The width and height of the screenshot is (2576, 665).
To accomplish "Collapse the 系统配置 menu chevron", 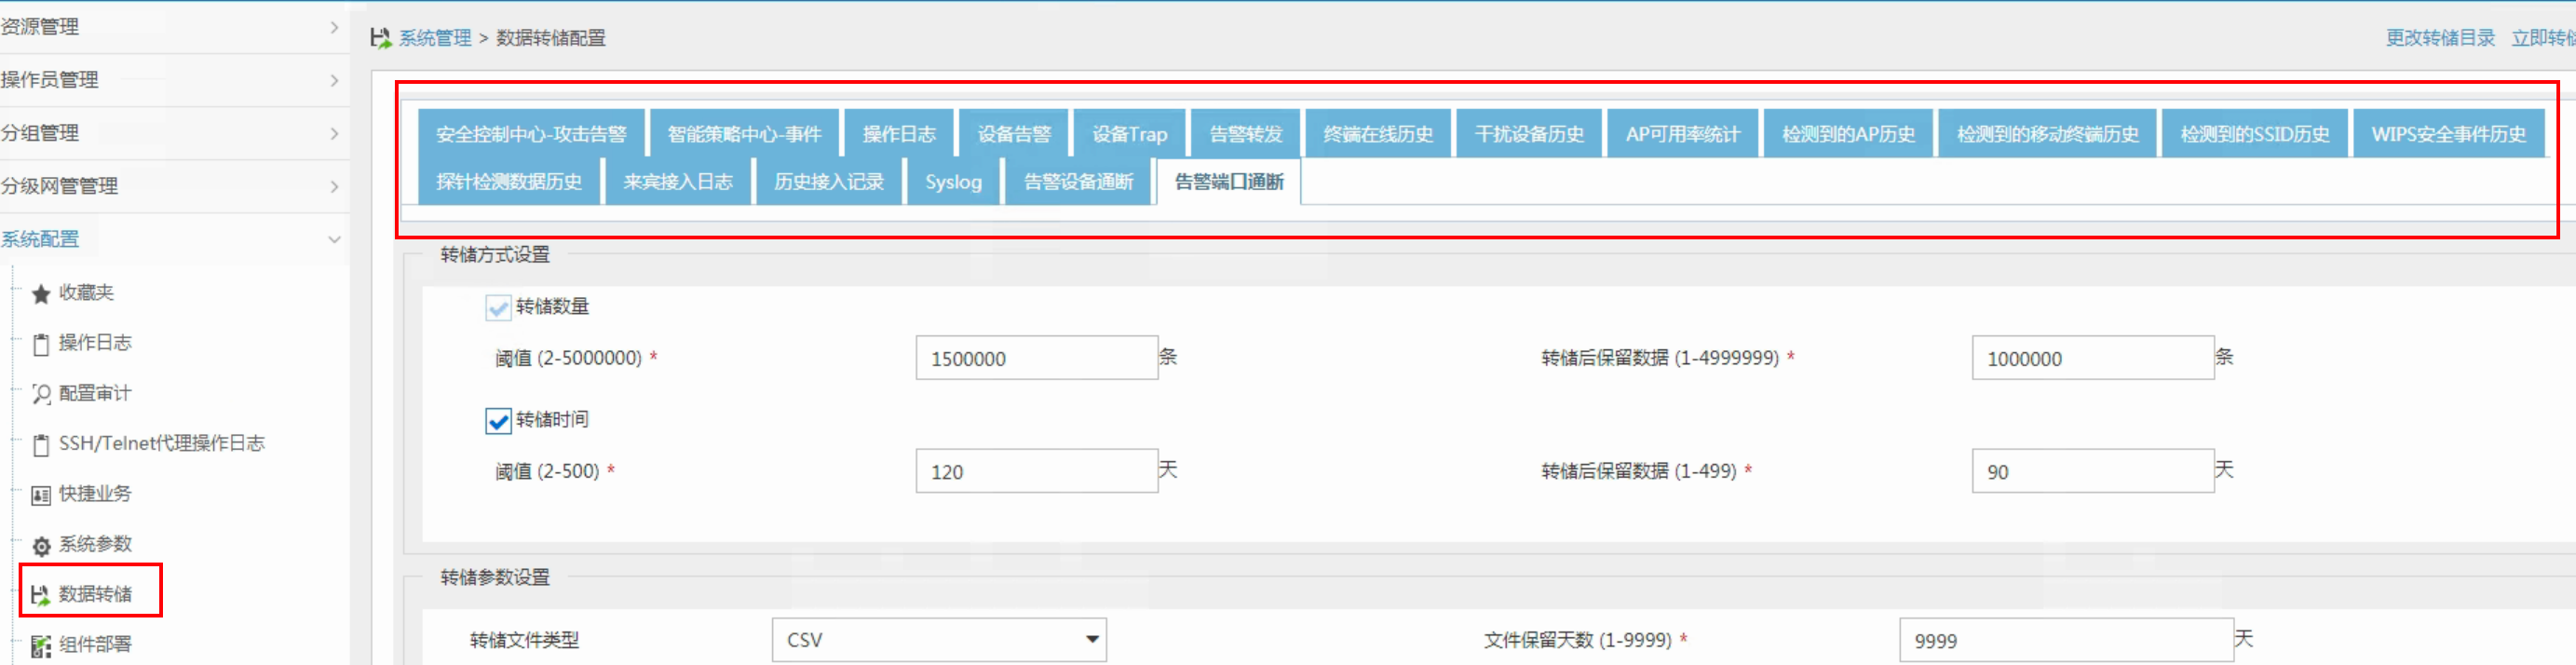I will pos(335,239).
